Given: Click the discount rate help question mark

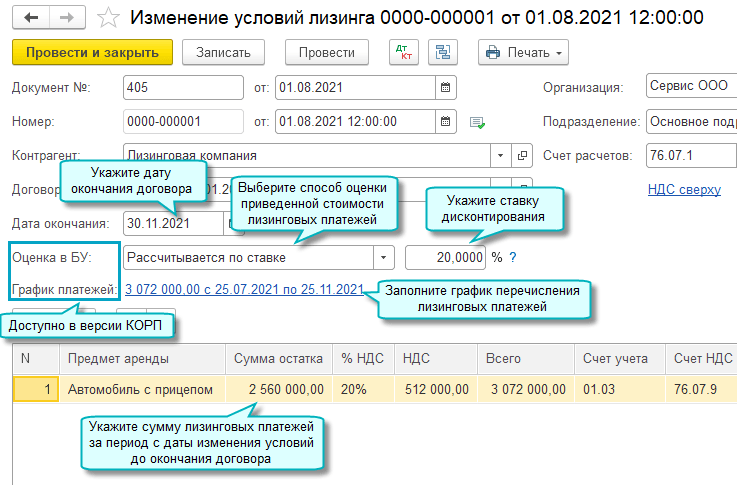Looking at the screenshot, I should pyautogui.click(x=513, y=258).
